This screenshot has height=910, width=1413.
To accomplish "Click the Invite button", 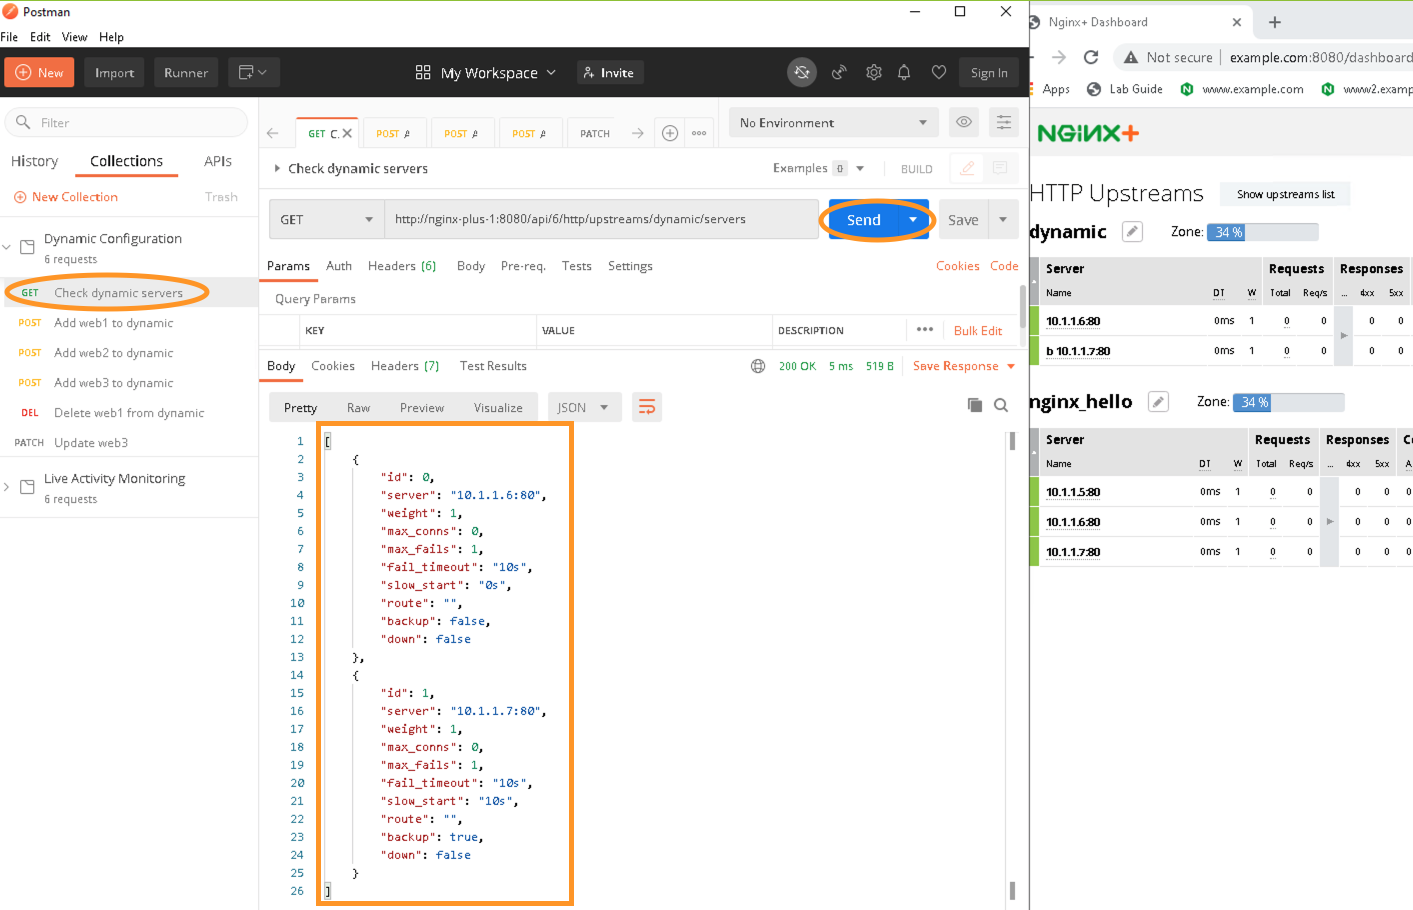I will pos(610,72).
